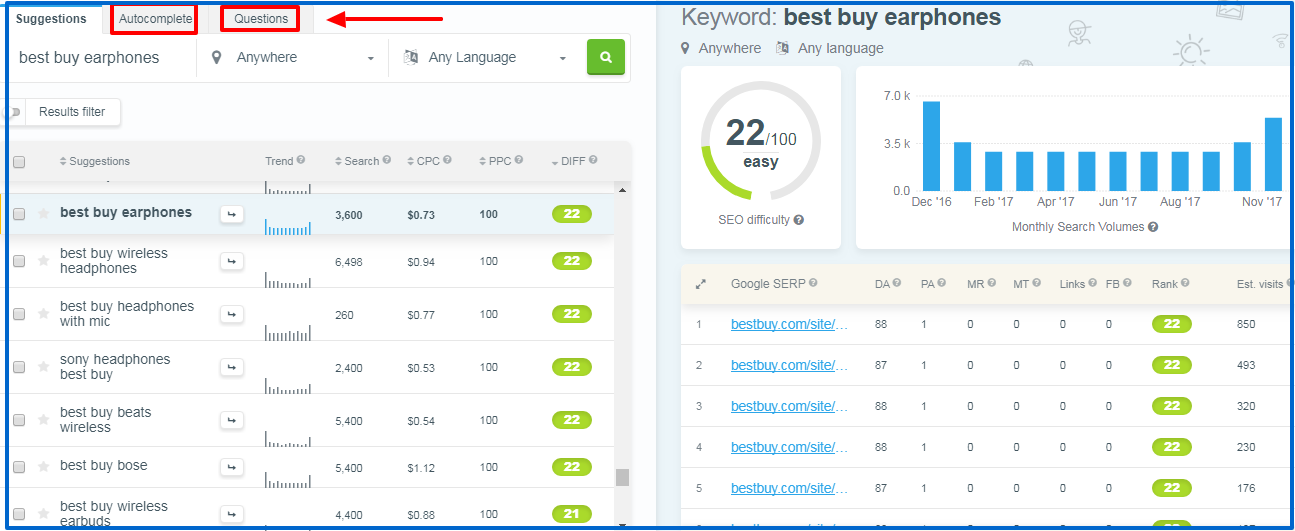Click the keyword search input field
The image size is (1295, 531).
tap(104, 58)
